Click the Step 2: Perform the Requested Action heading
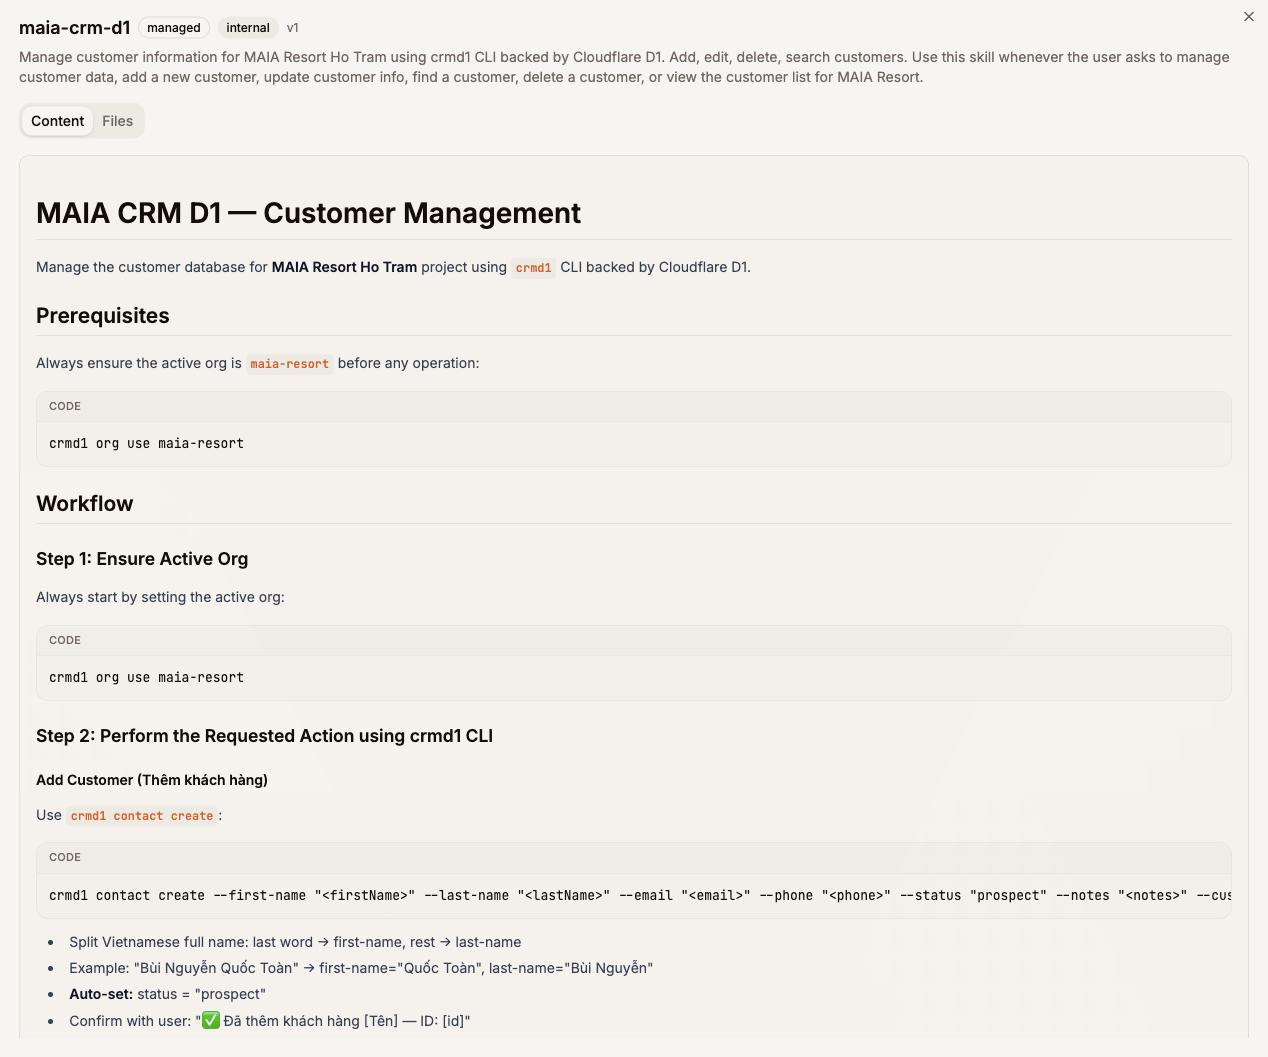 (x=265, y=736)
